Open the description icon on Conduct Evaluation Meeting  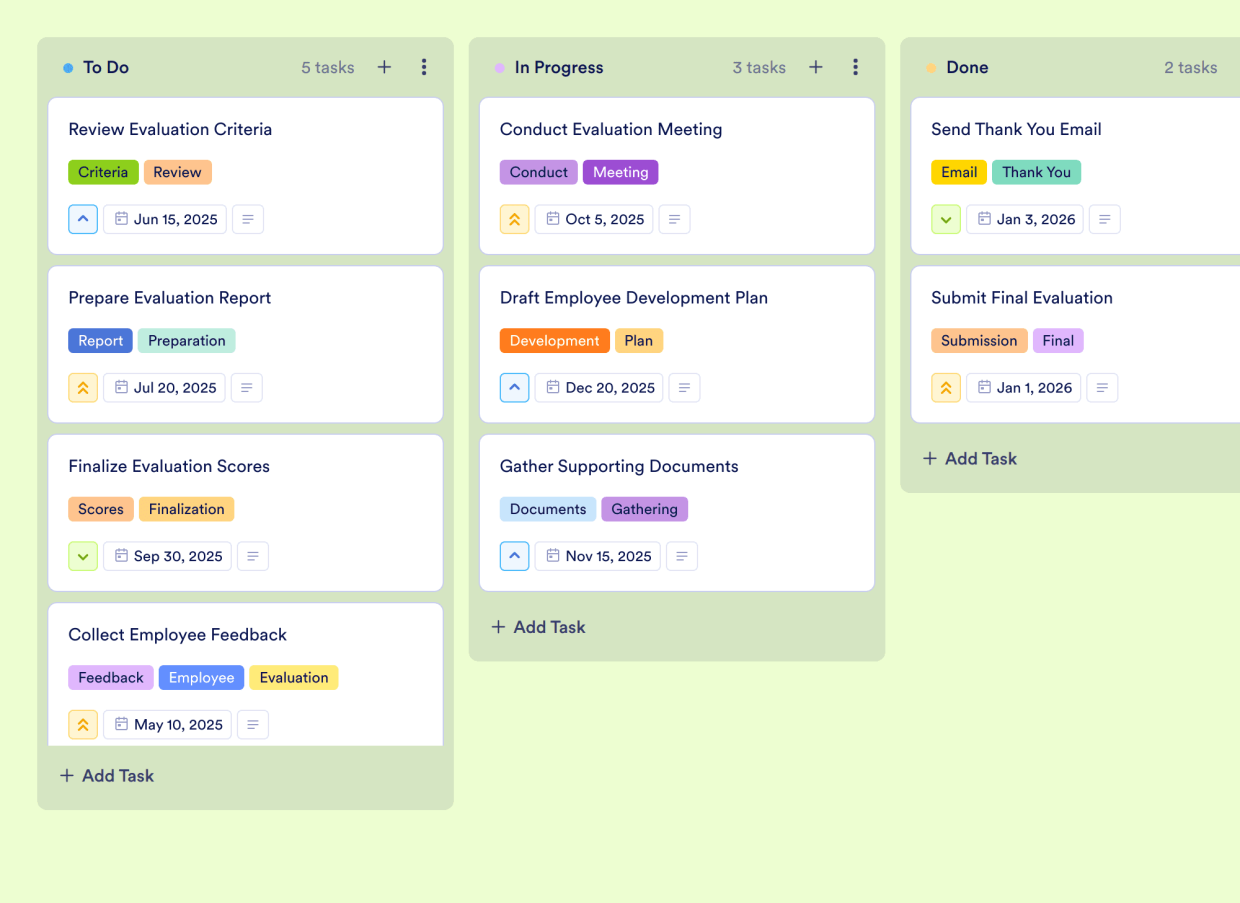coord(674,219)
